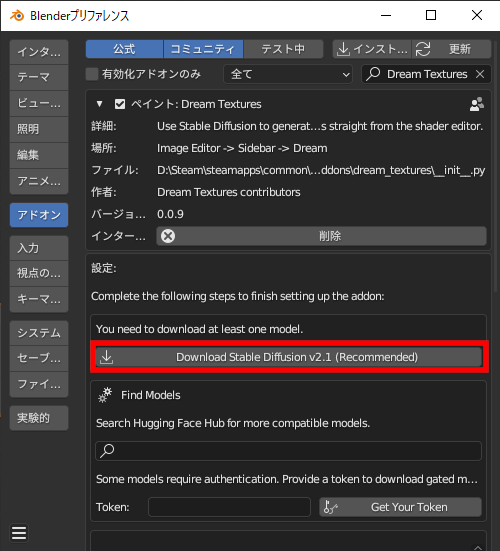Screen dimensions: 500x551
Task: Open the 視点の... preferences tab
Action: coord(39,273)
